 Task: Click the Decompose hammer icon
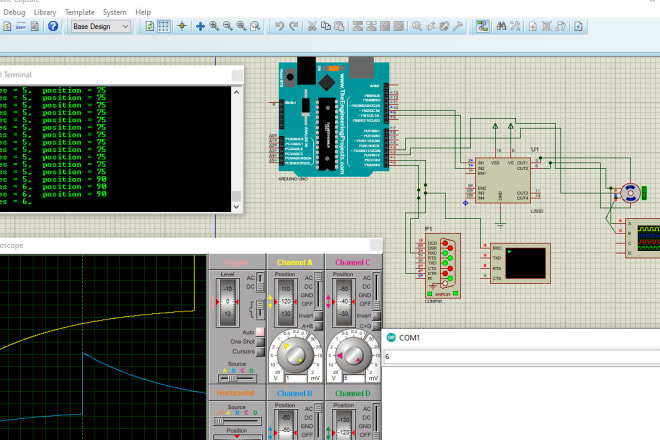[458, 26]
